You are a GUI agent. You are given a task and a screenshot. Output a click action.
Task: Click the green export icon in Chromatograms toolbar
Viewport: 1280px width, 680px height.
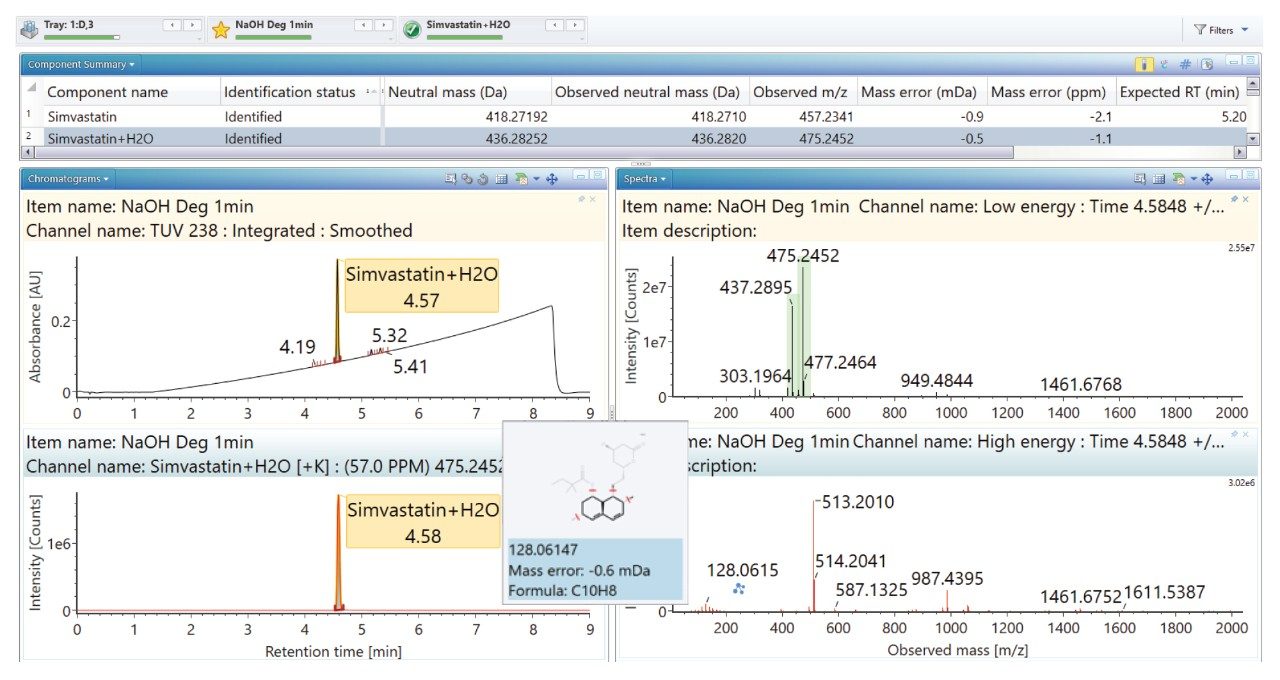click(x=520, y=178)
